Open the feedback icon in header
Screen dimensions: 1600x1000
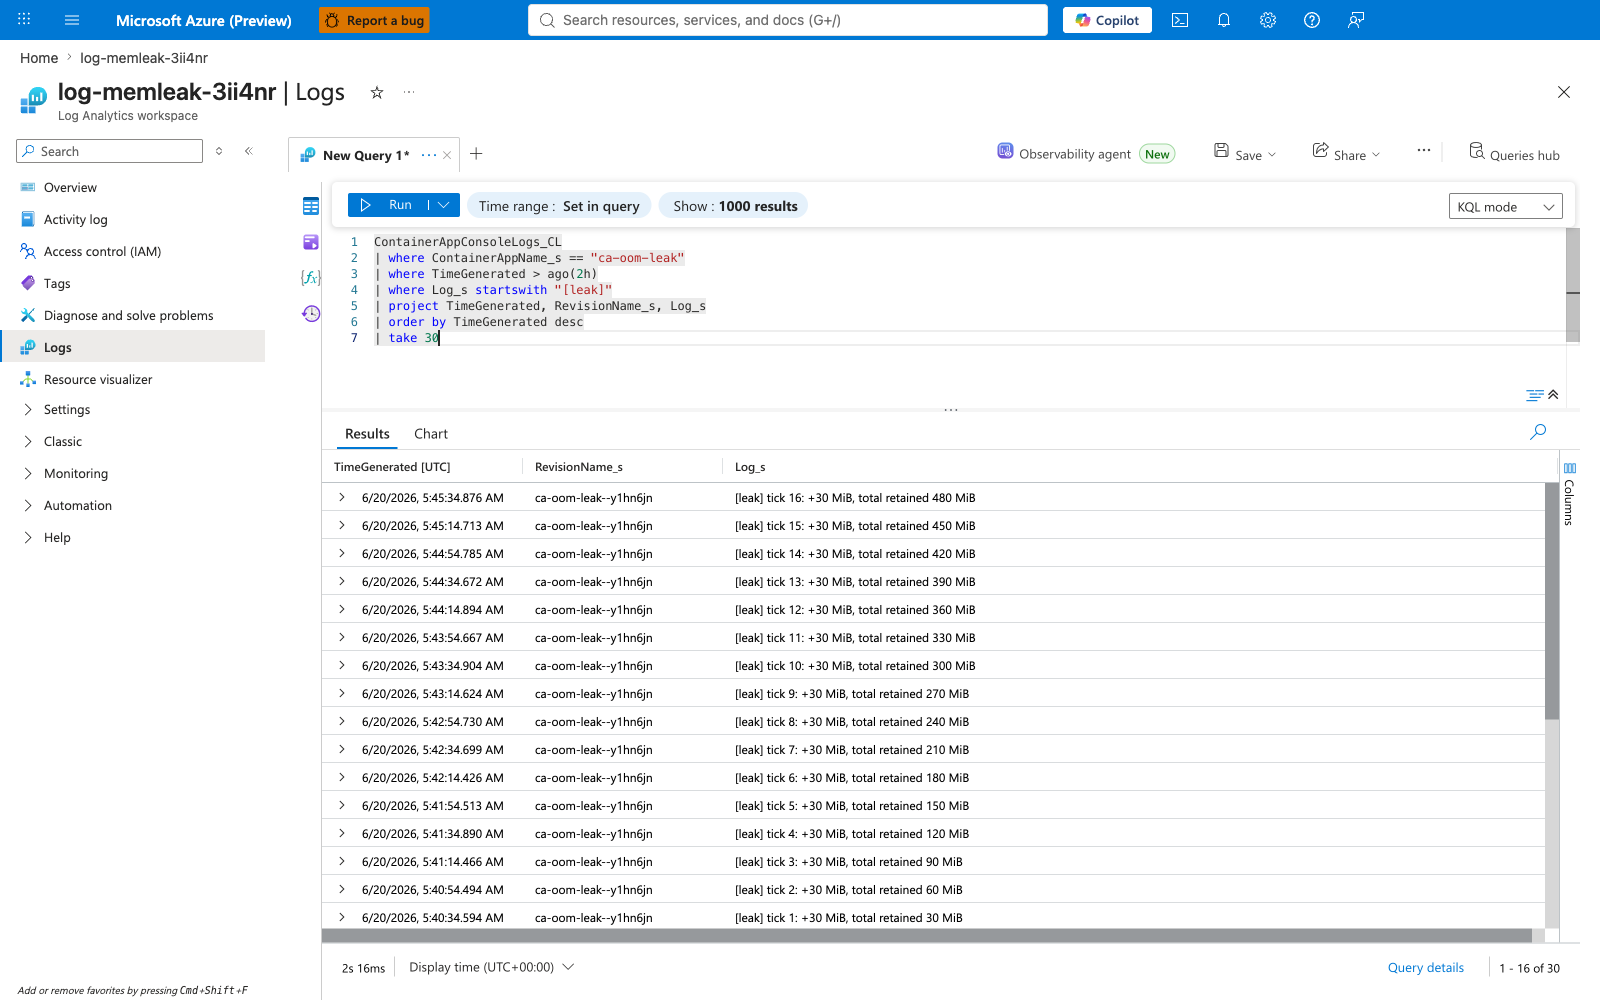(x=1356, y=20)
